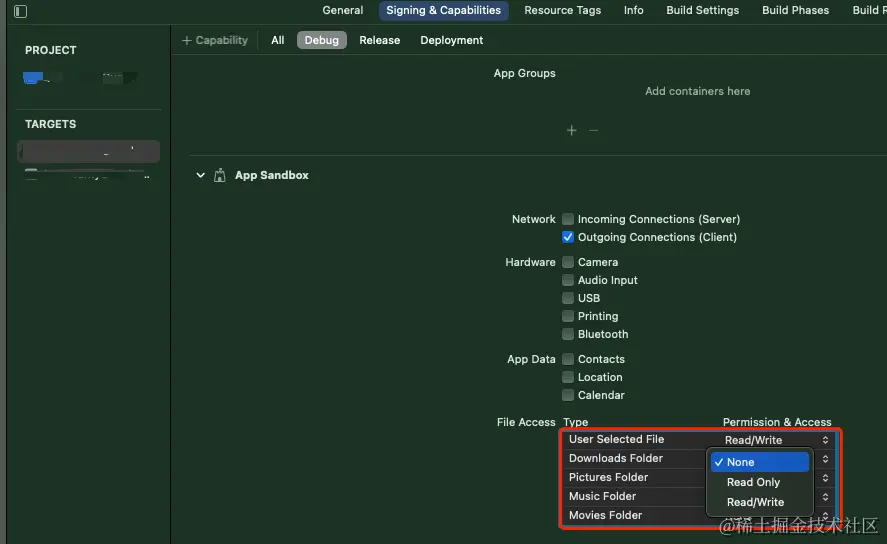Select the User Selected File row

pos(700,439)
